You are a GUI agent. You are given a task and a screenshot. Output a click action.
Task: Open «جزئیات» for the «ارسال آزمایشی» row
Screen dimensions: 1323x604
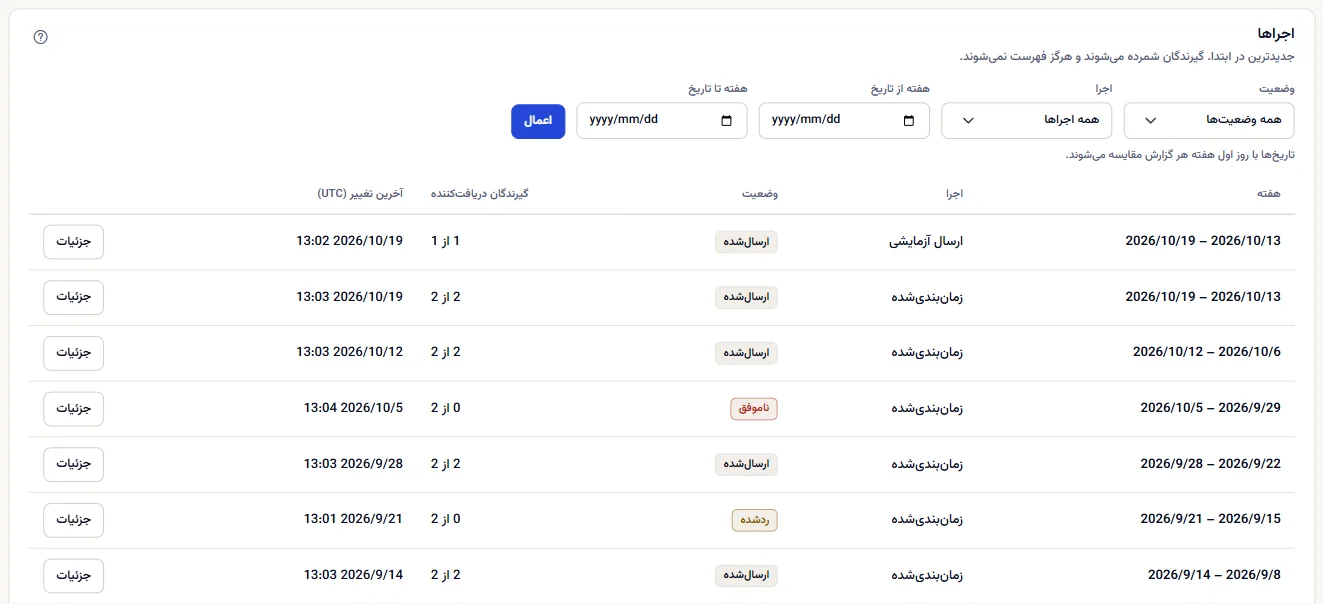[73, 241]
